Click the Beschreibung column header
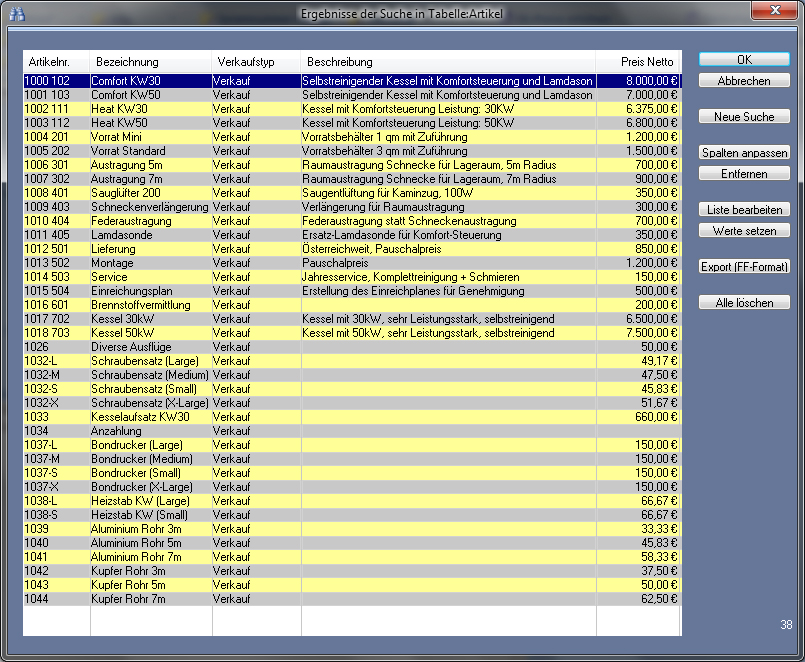Viewport: 805px width, 662px height. 448,62
